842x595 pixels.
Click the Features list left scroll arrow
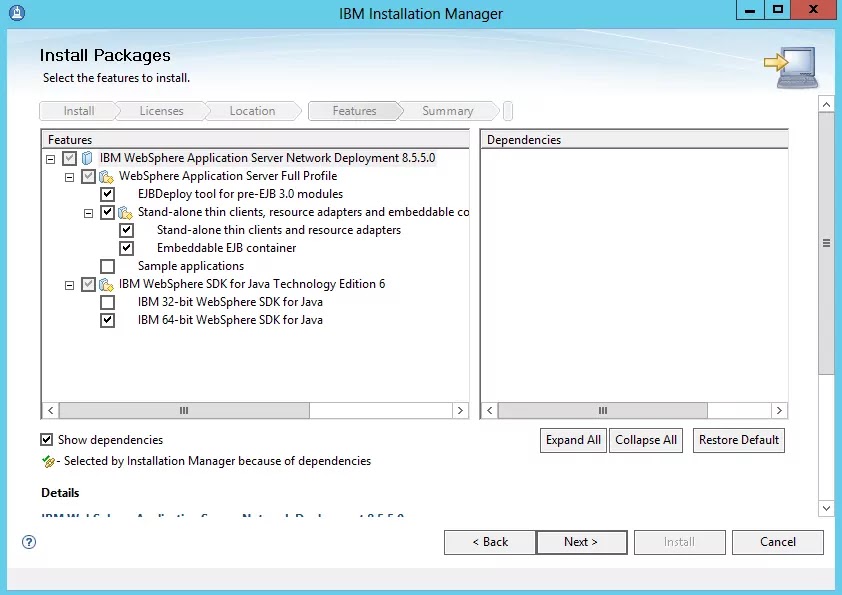pyautogui.click(x=50, y=411)
